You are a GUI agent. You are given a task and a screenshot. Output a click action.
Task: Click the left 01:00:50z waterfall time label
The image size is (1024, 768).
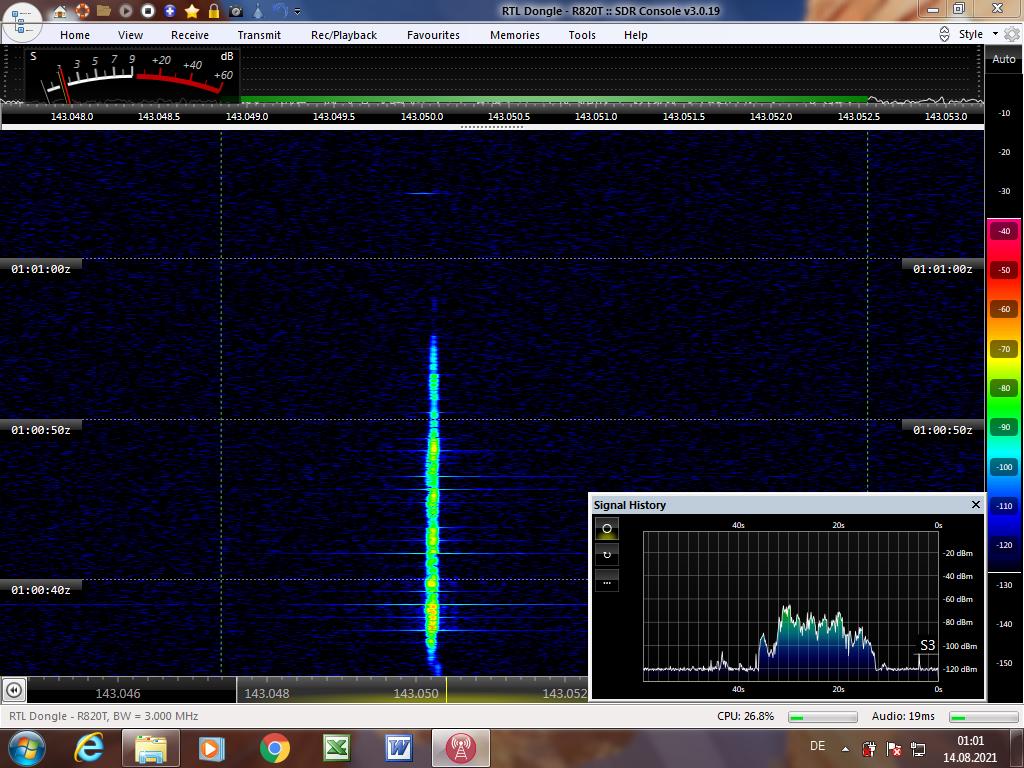(40, 430)
